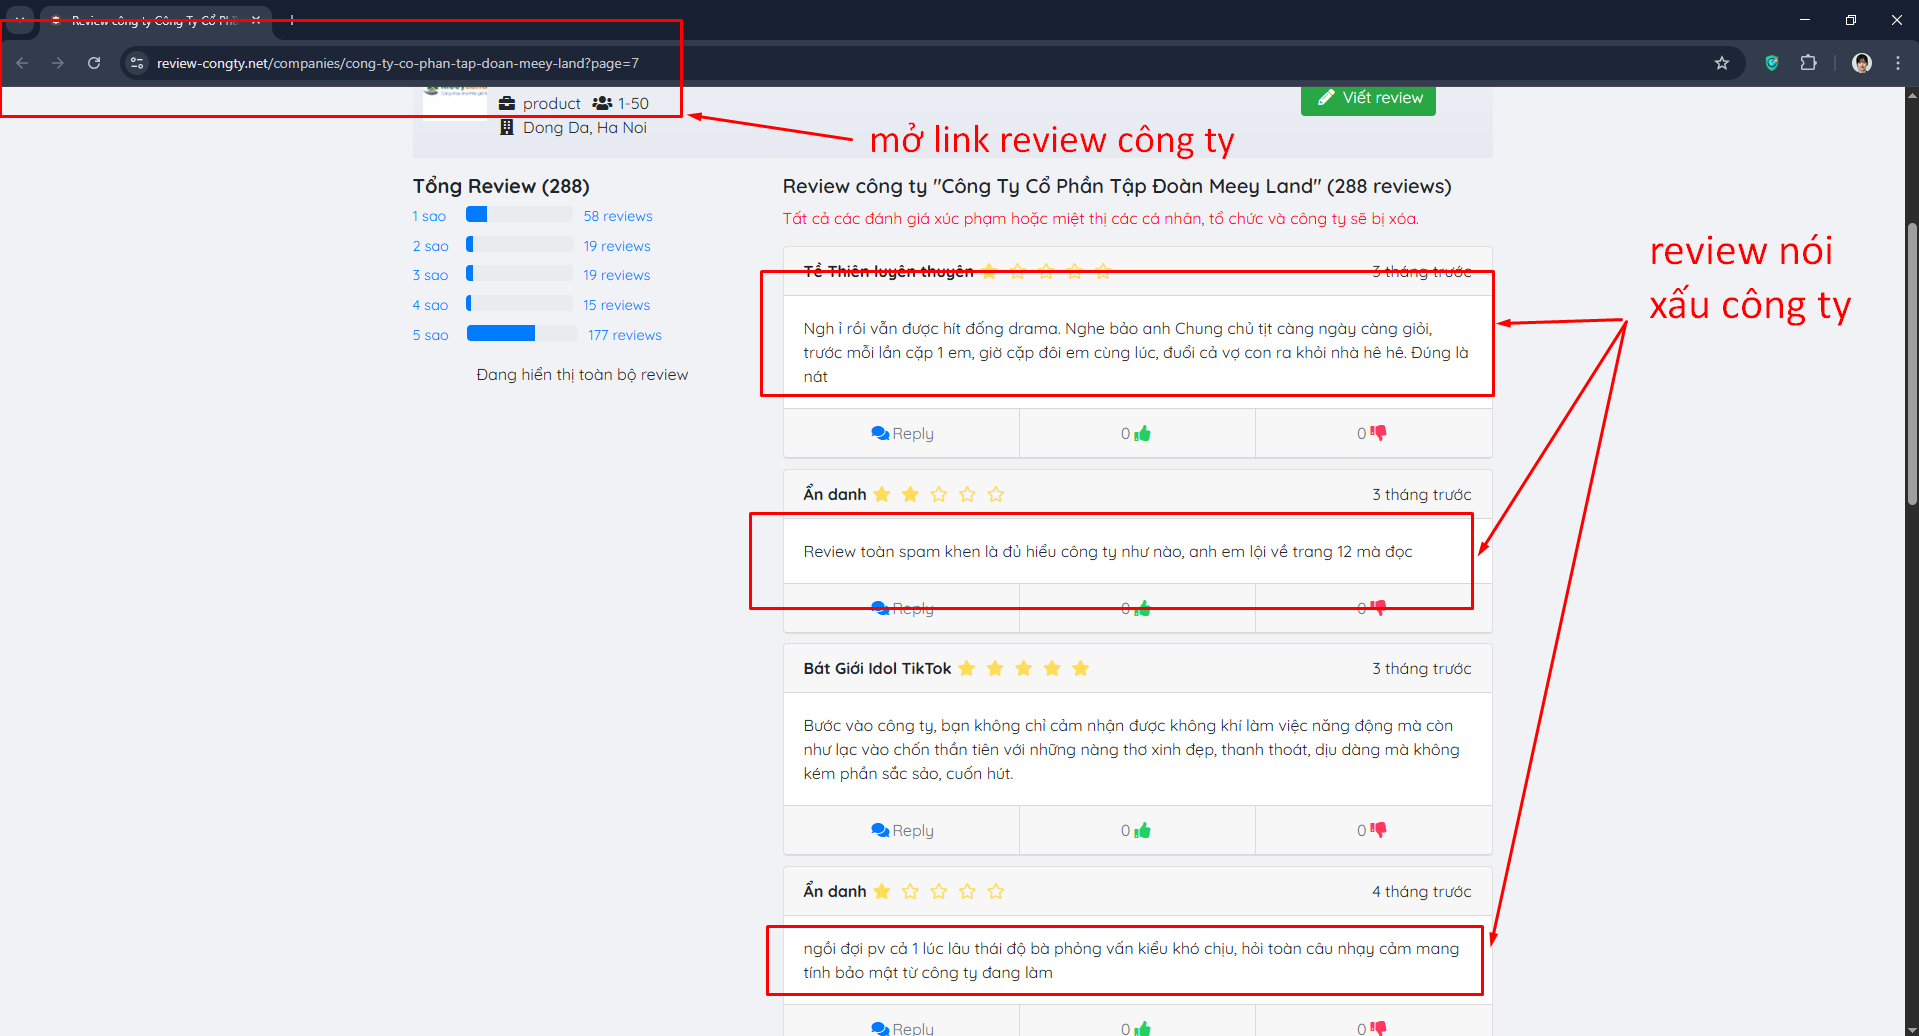The height and width of the screenshot is (1036, 1919).
Task: Filter by 5 sao reviews
Action: click(430, 335)
